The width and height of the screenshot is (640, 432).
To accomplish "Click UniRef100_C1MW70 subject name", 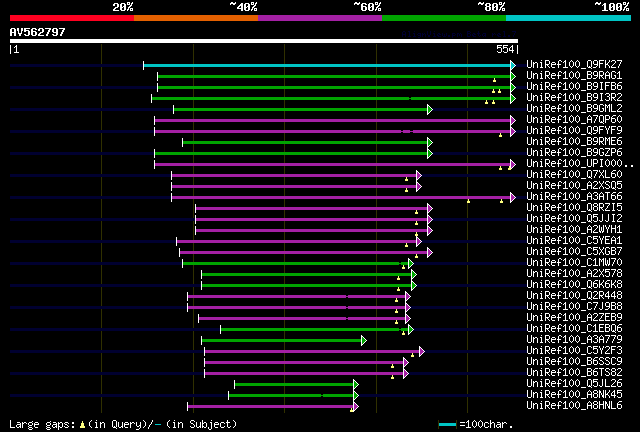I will coord(574,263).
